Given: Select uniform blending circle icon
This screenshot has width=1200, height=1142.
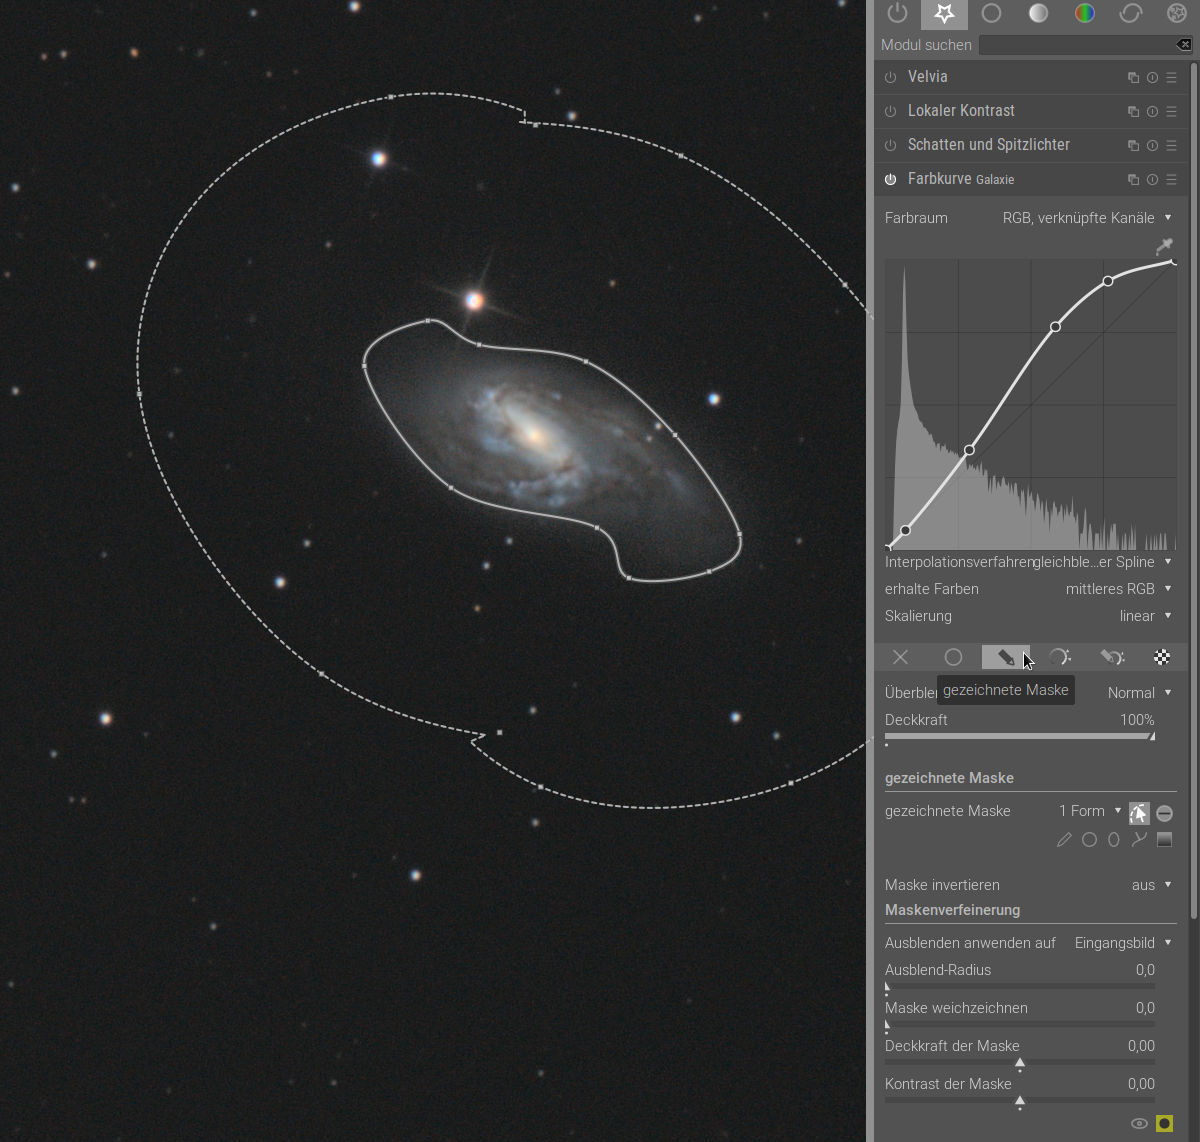Looking at the screenshot, I should coord(953,657).
